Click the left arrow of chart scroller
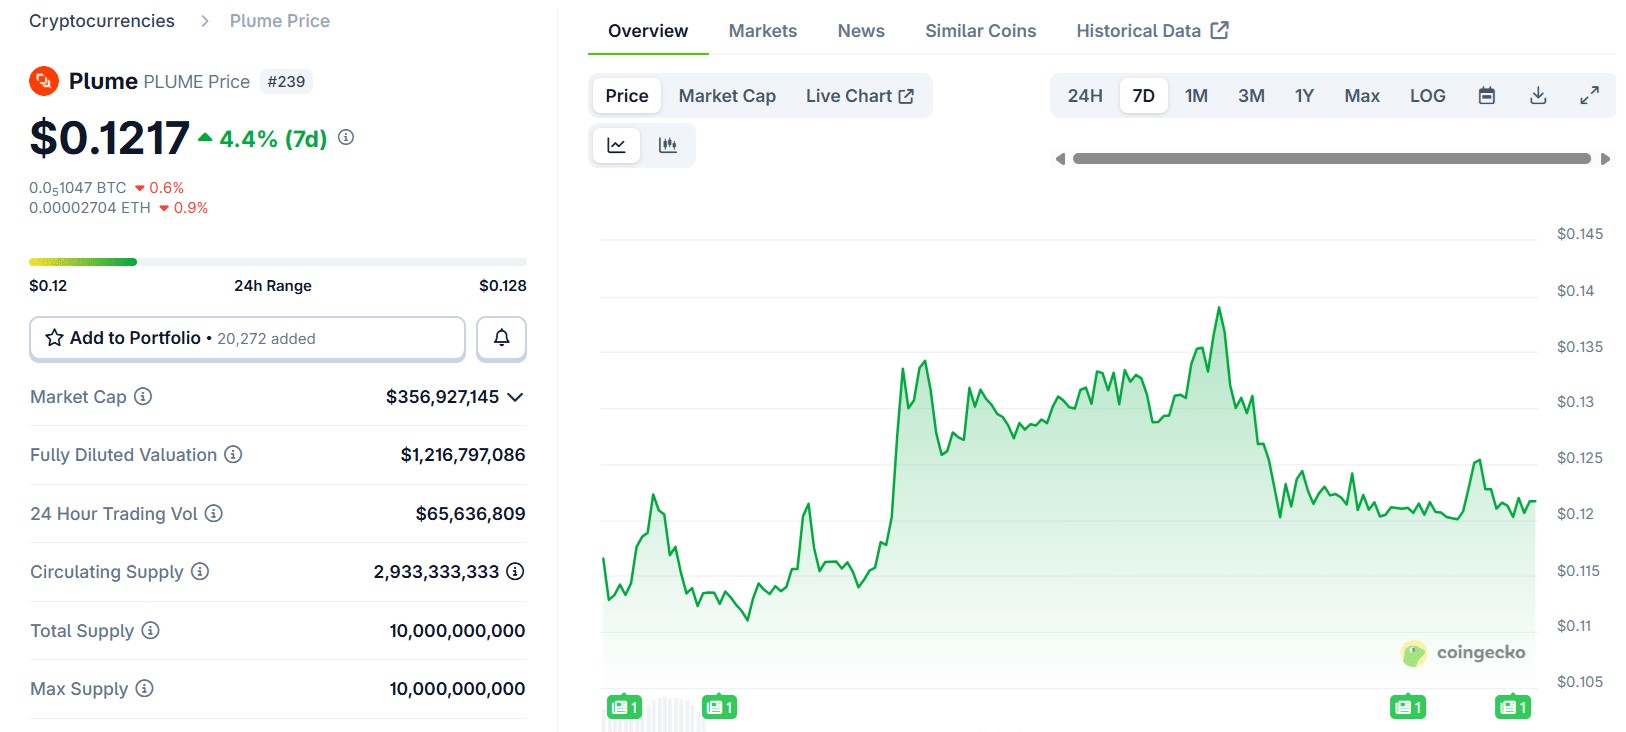Image resolution: width=1626 pixels, height=732 pixels. coord(1060,159)
